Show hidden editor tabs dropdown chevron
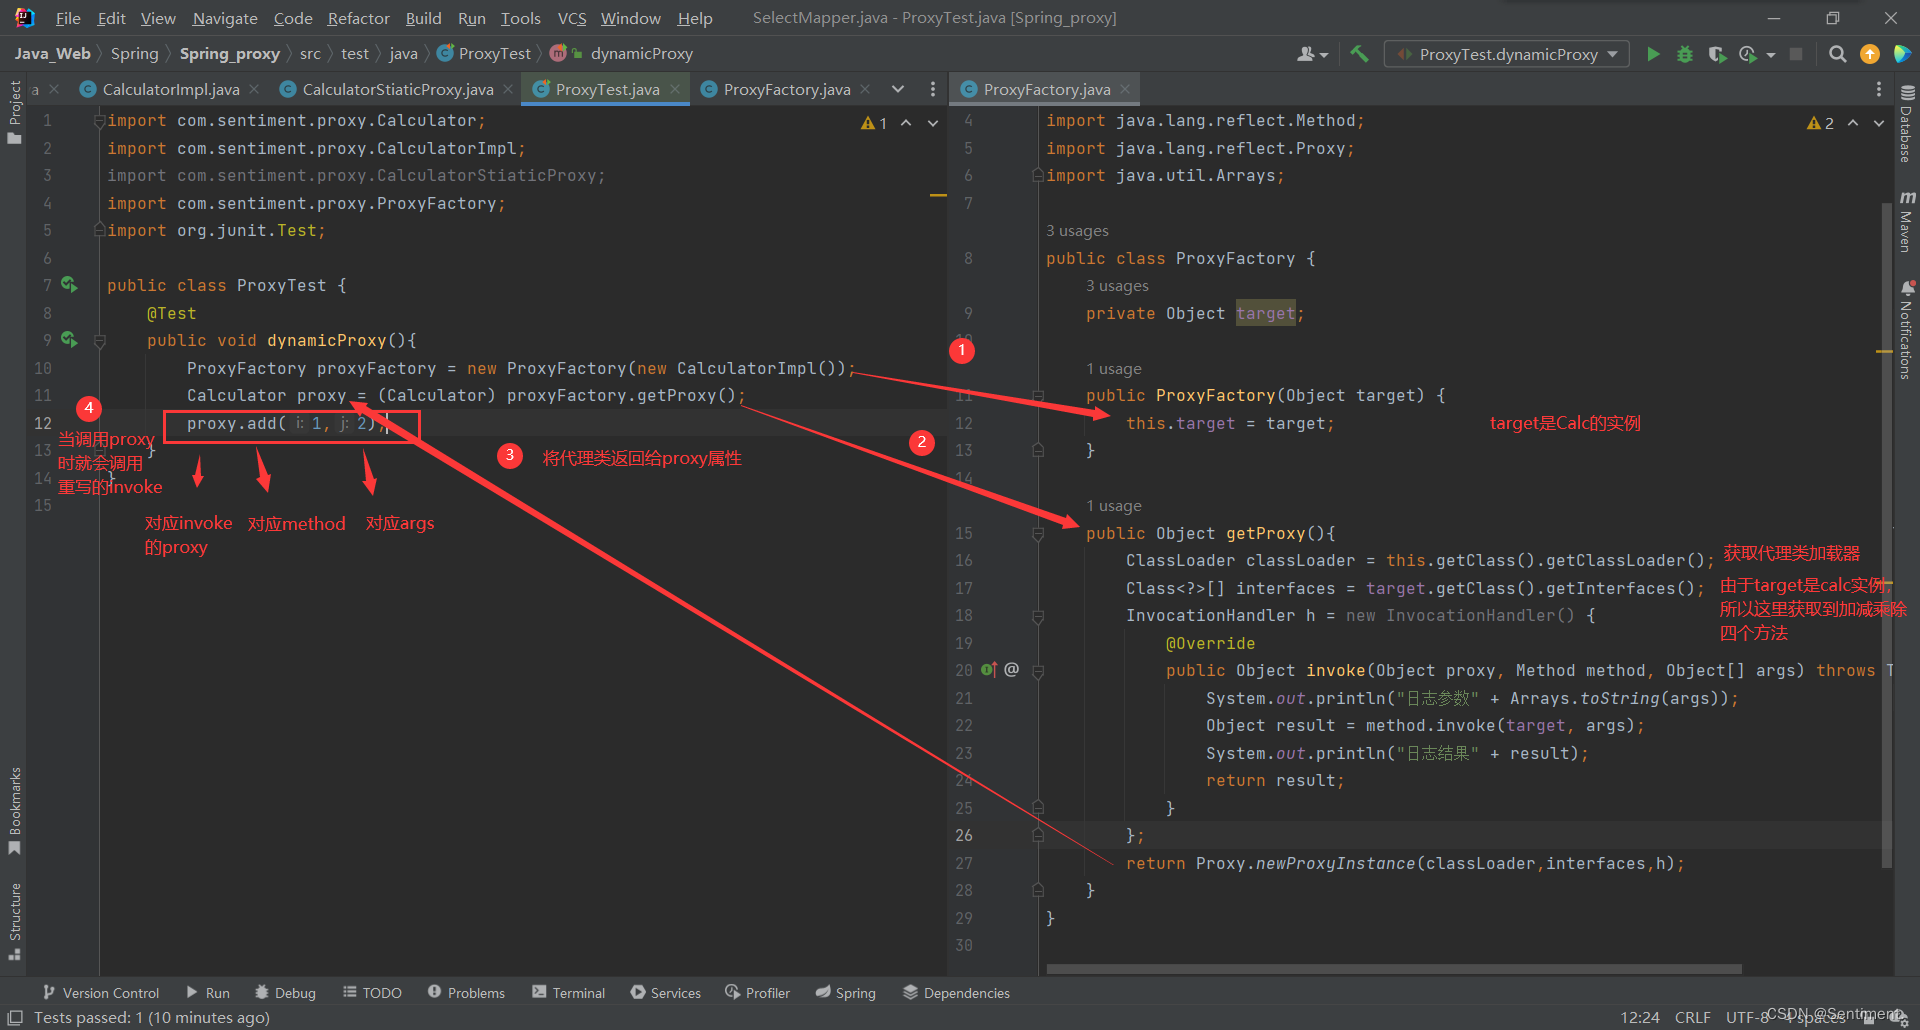This screenshot has width=1920, height=1030. click(x=898, y=89)
